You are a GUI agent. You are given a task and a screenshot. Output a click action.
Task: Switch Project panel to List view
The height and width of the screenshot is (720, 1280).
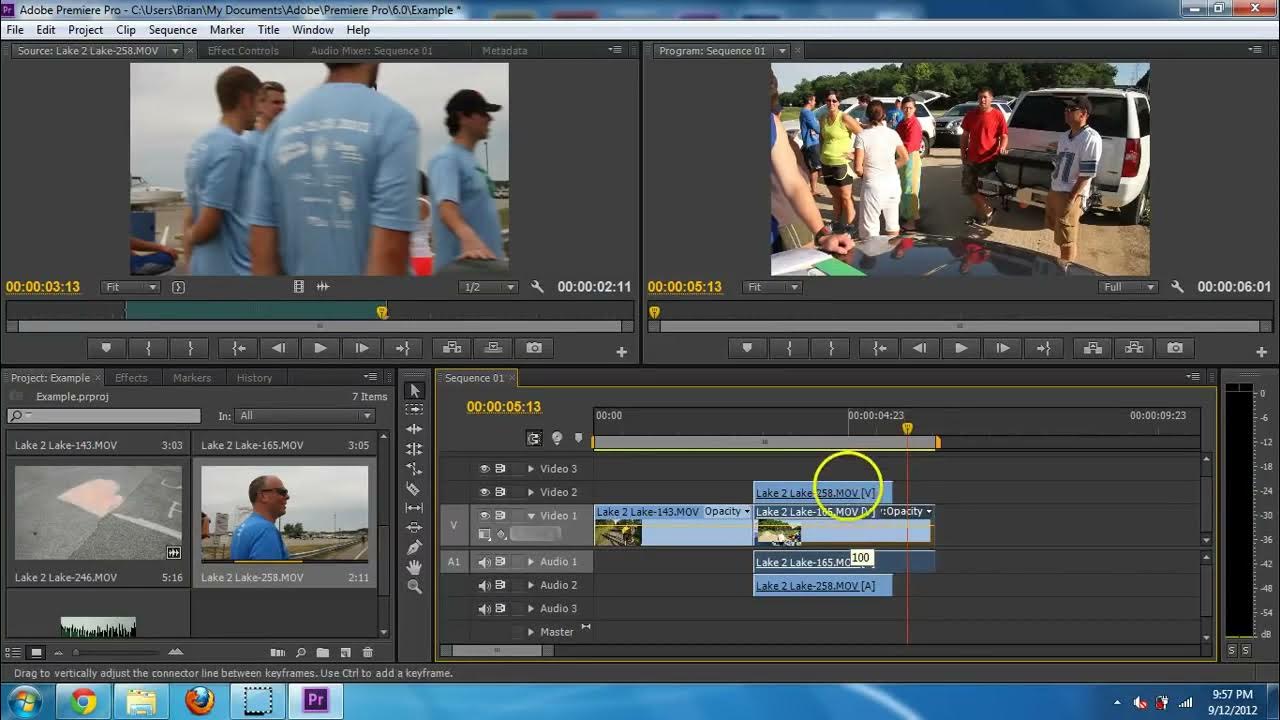coord(14,653)
